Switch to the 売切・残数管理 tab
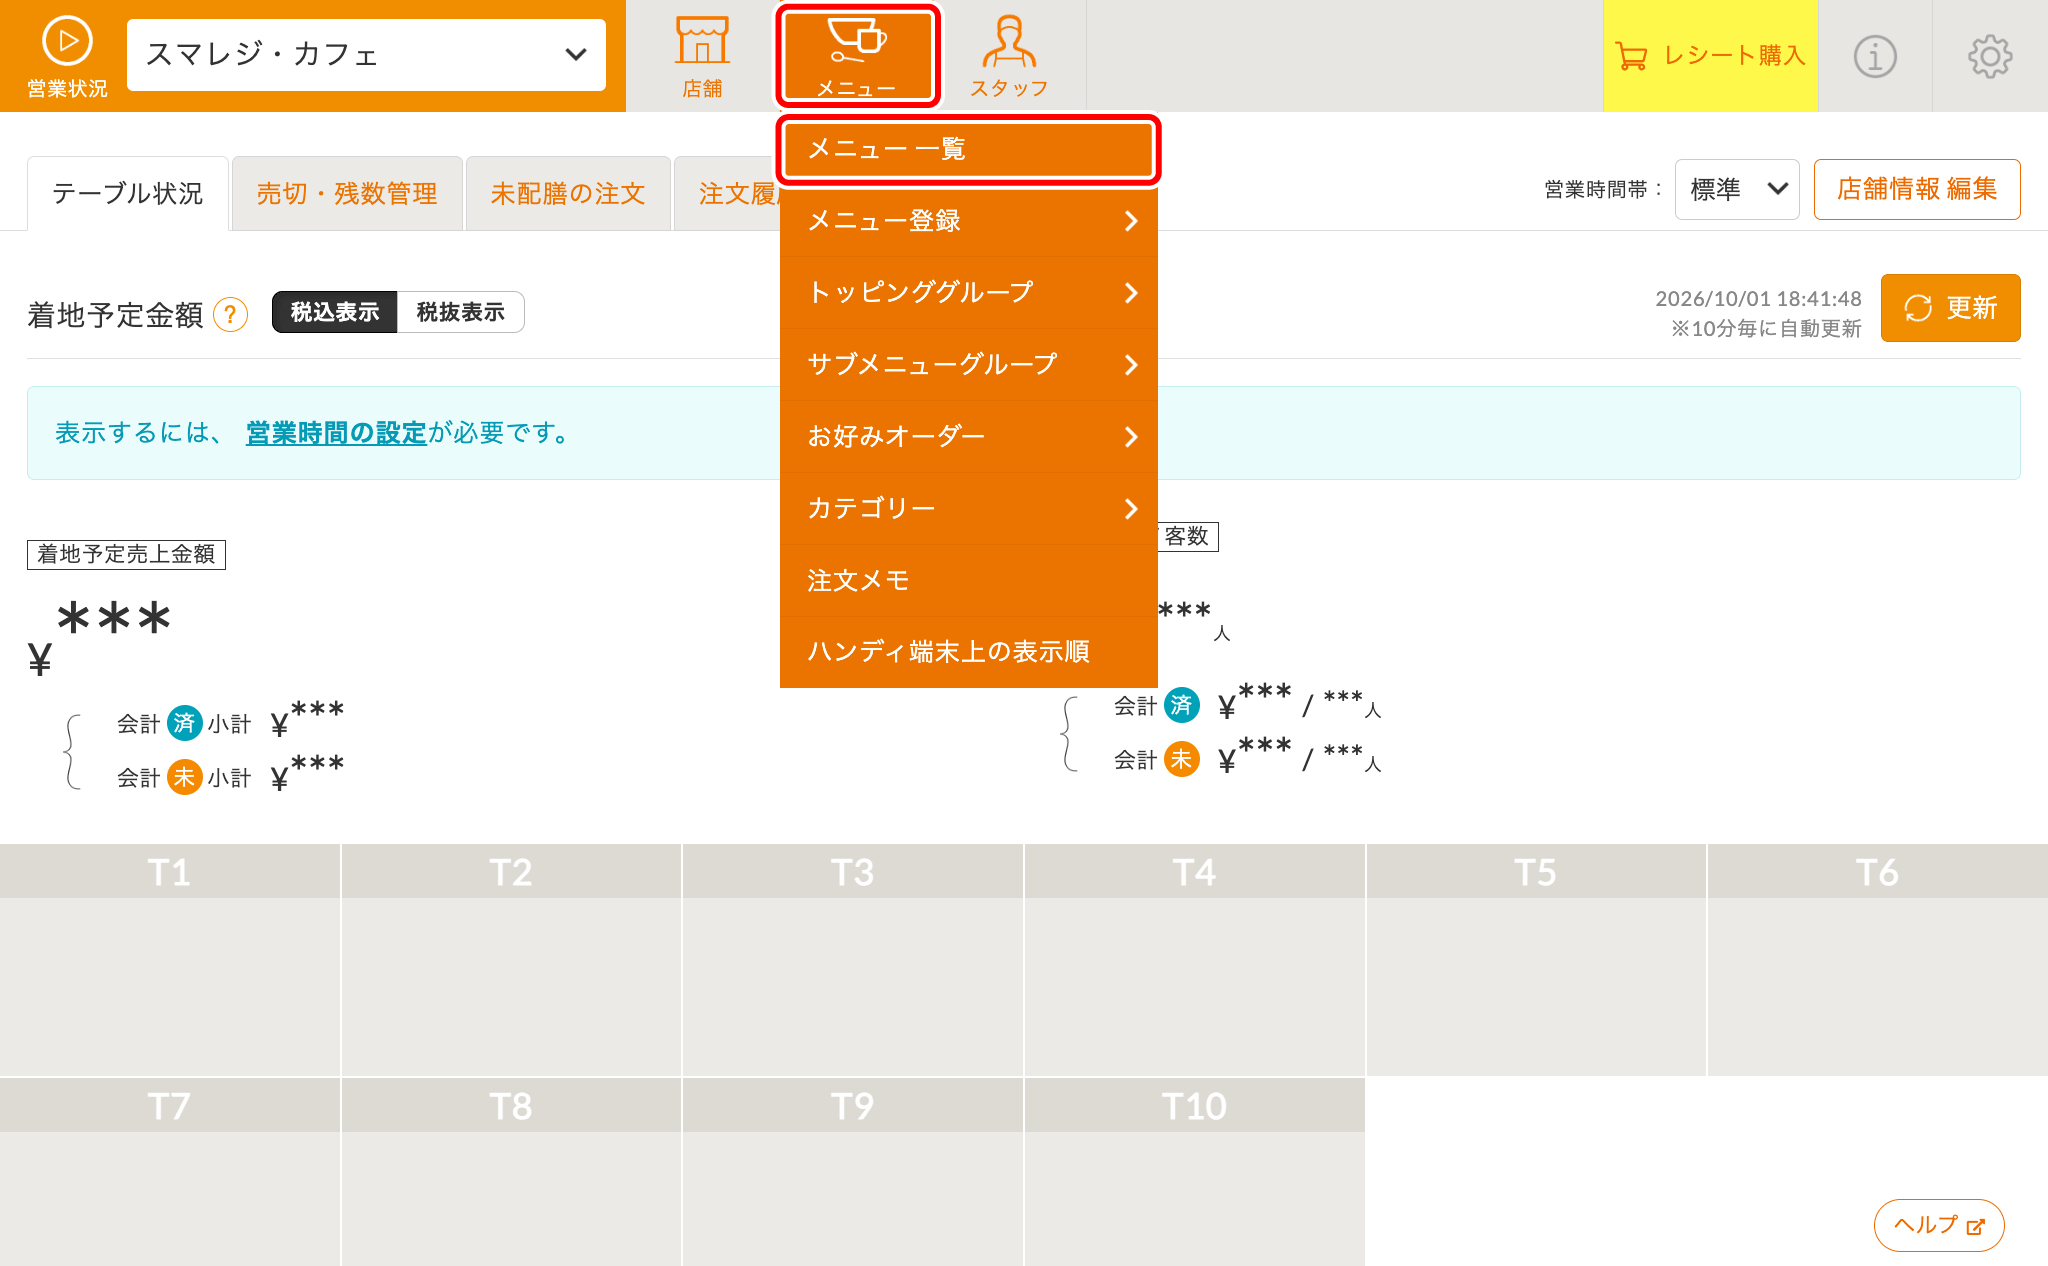 pyautogui.click(x=347, y=193)
